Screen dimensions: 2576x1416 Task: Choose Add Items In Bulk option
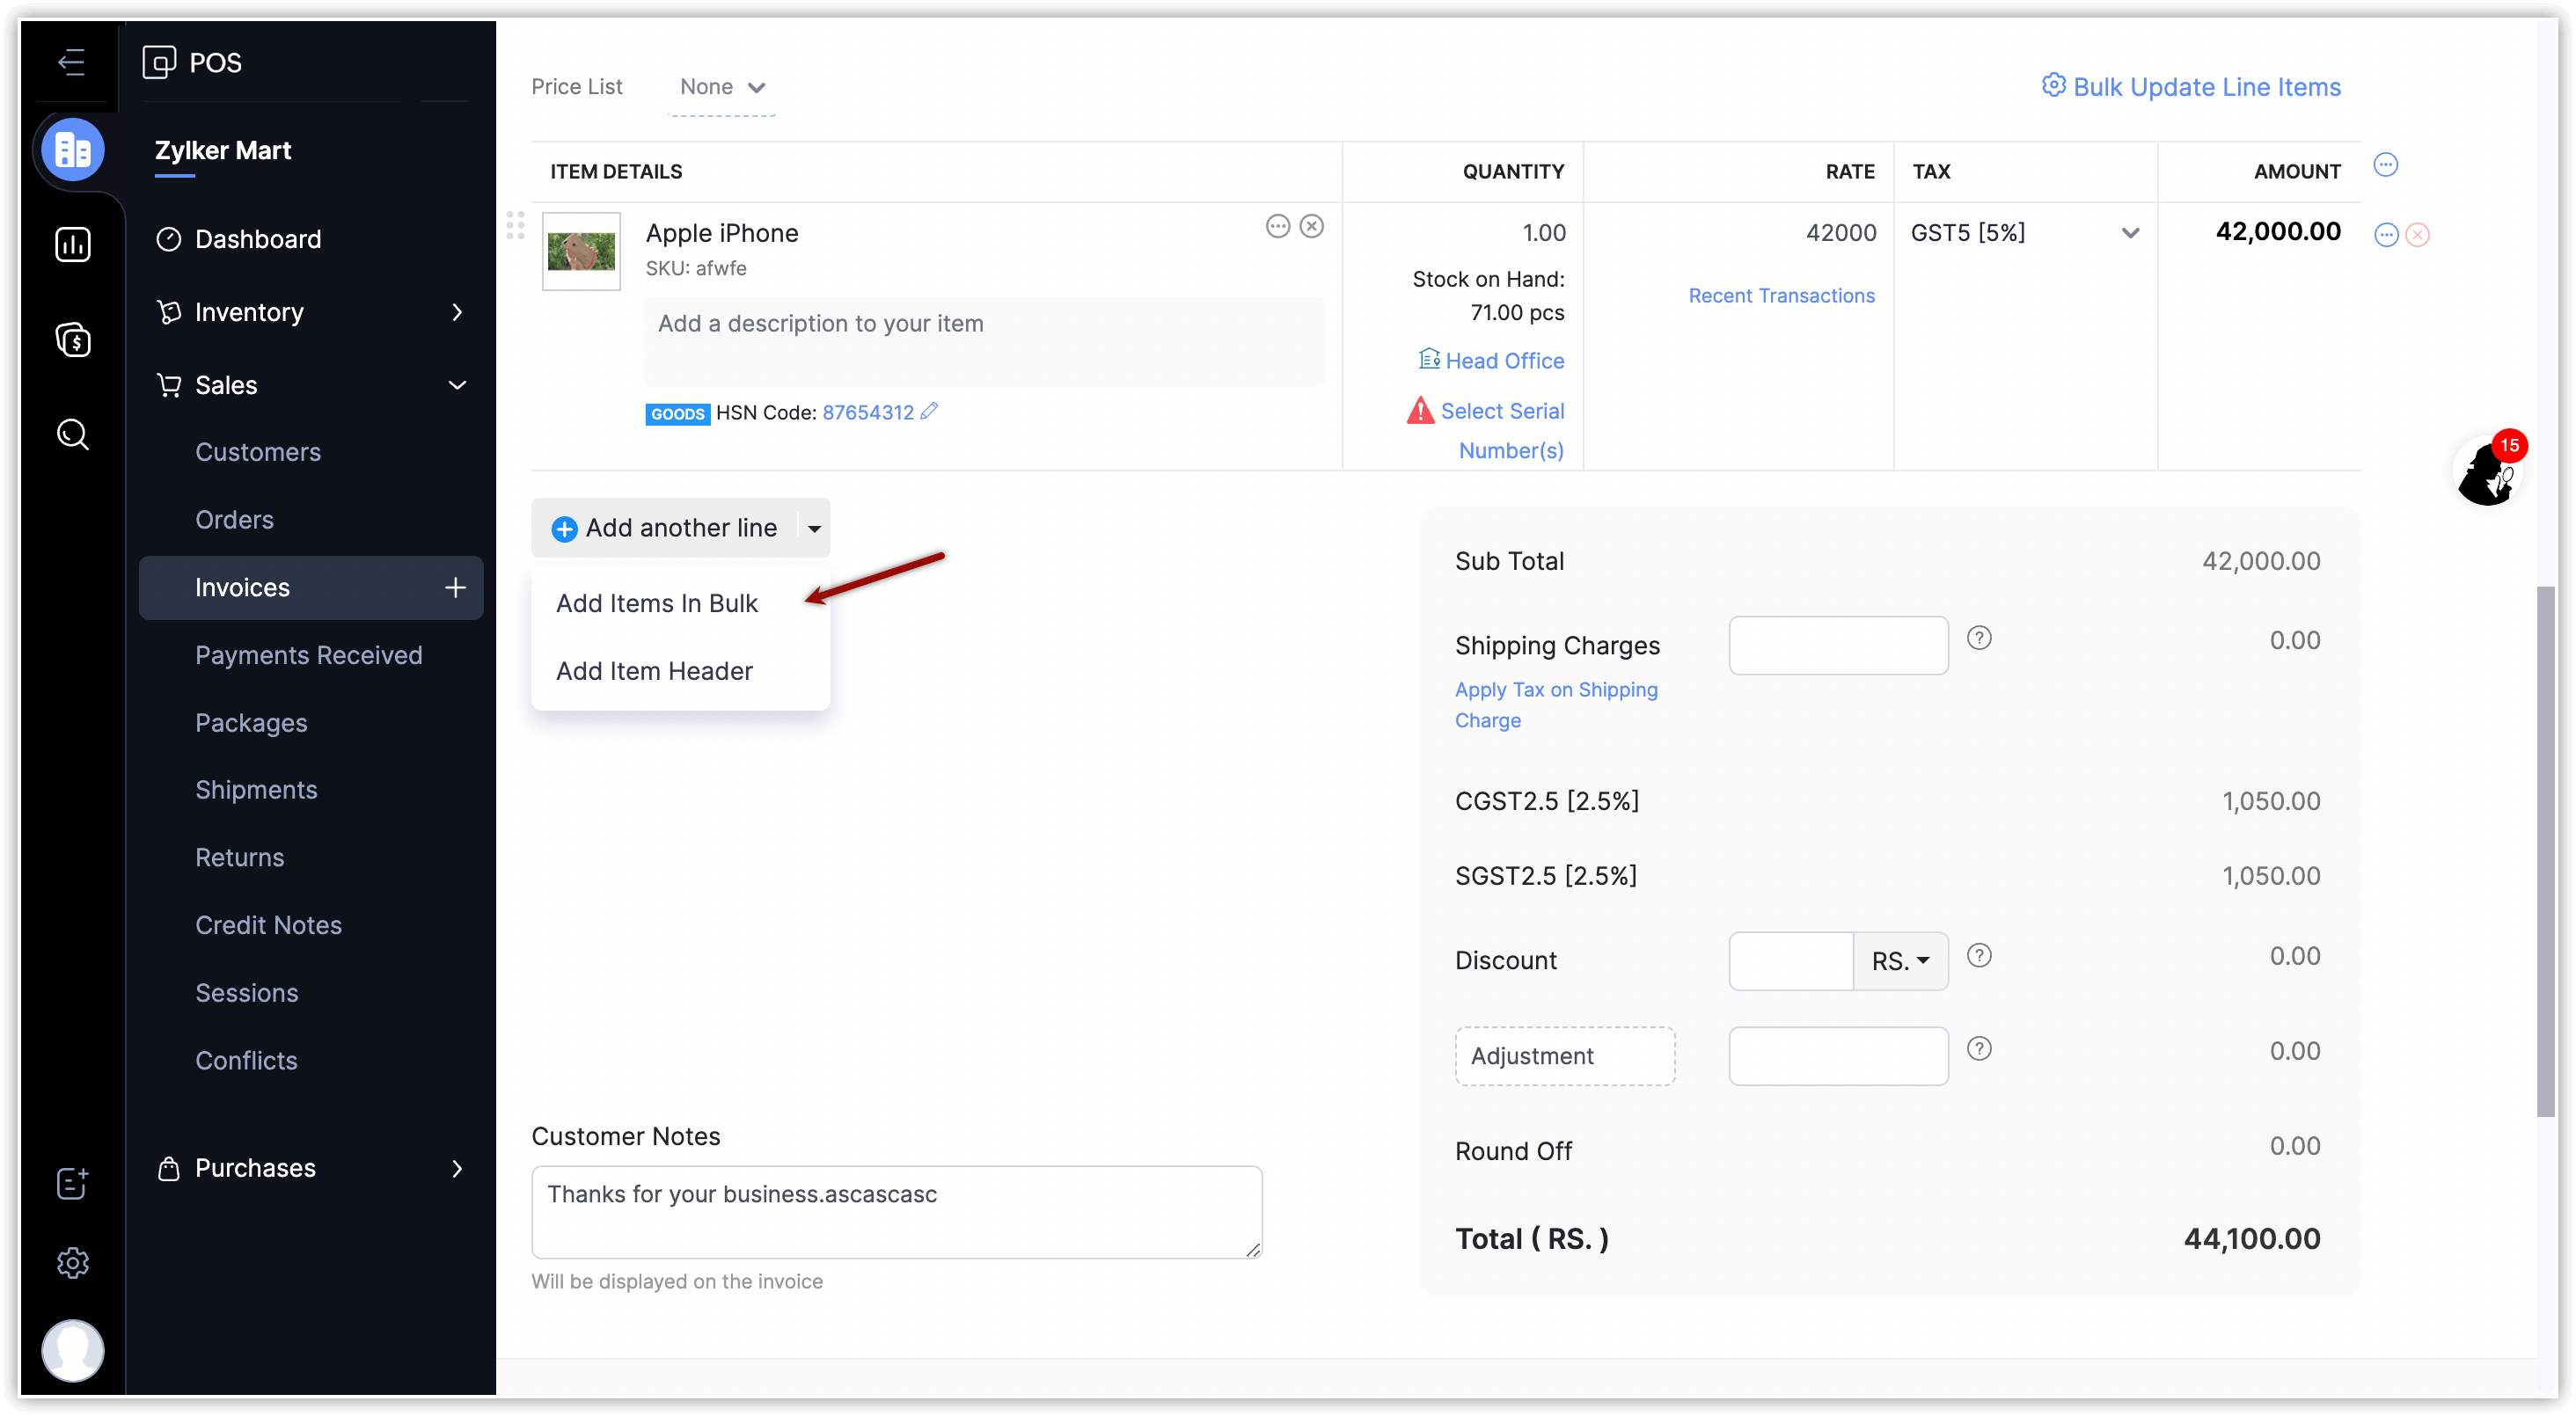[x=657, y=603]
